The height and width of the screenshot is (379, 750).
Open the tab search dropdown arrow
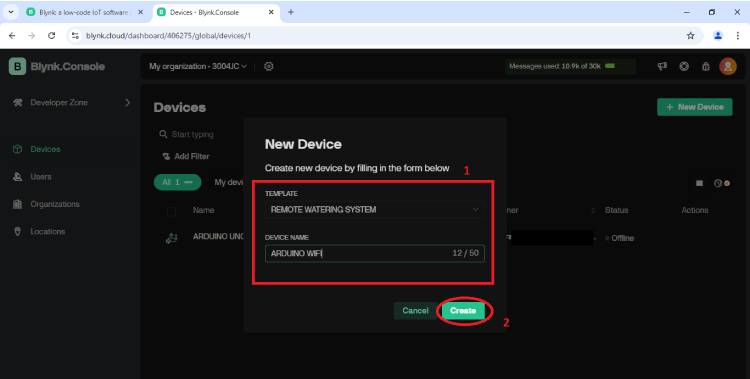click(11, 12)
